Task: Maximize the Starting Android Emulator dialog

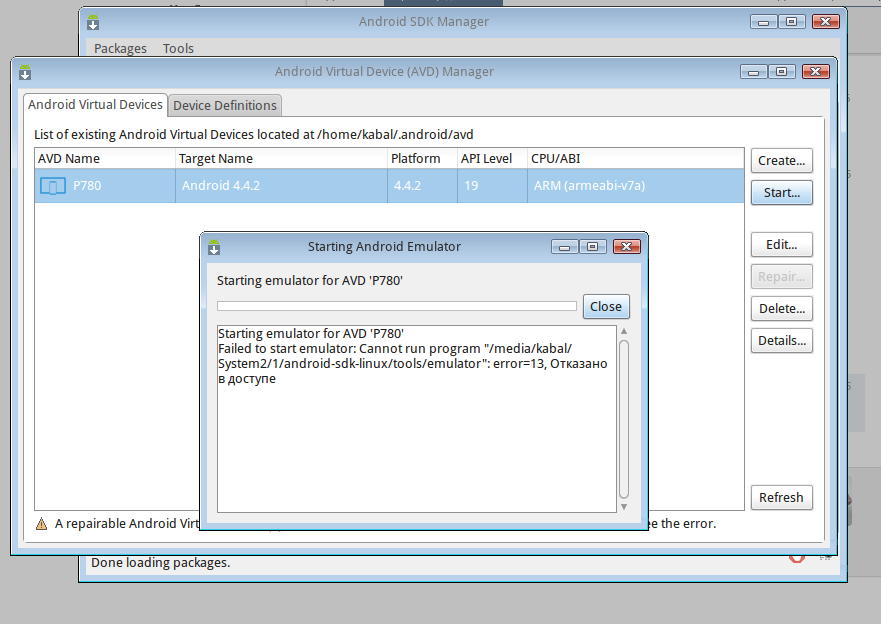Action: click(593, 247)
